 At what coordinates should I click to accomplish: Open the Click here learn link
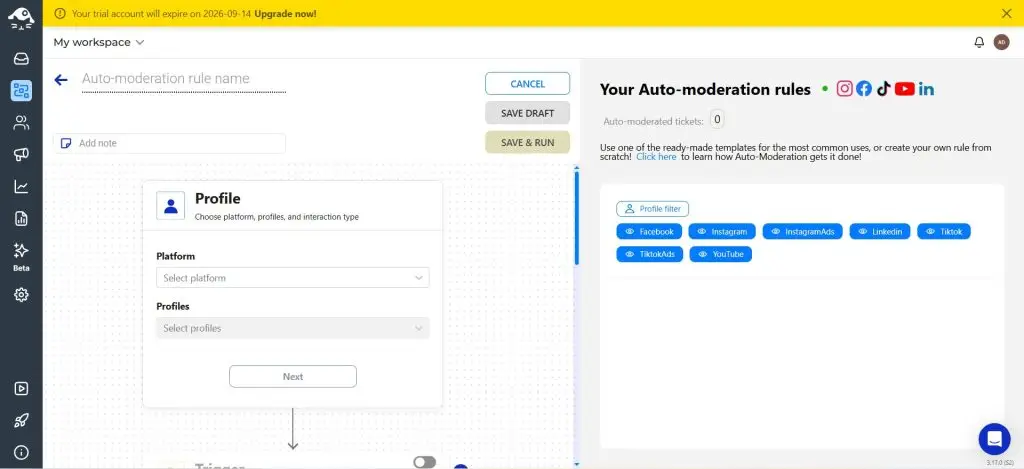point(656,157)
